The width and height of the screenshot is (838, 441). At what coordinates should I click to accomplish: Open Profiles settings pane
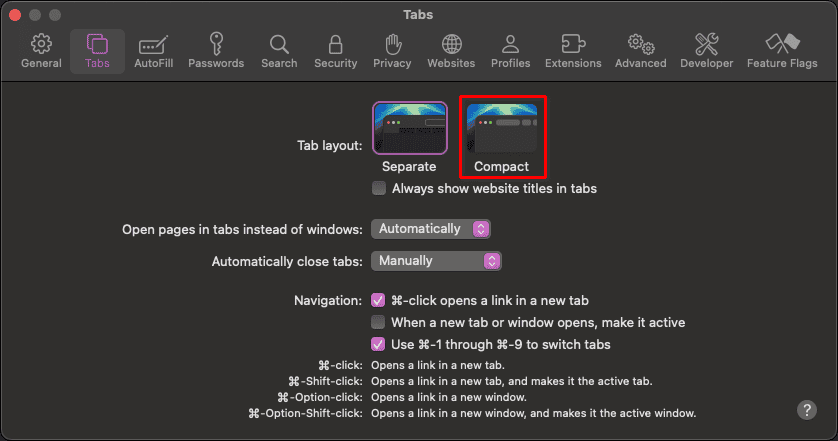(x=510, y=51)
